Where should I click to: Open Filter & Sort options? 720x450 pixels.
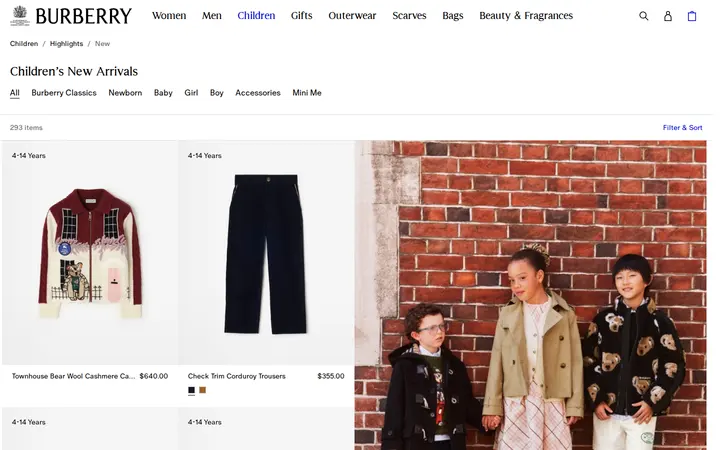coord(682,128)
